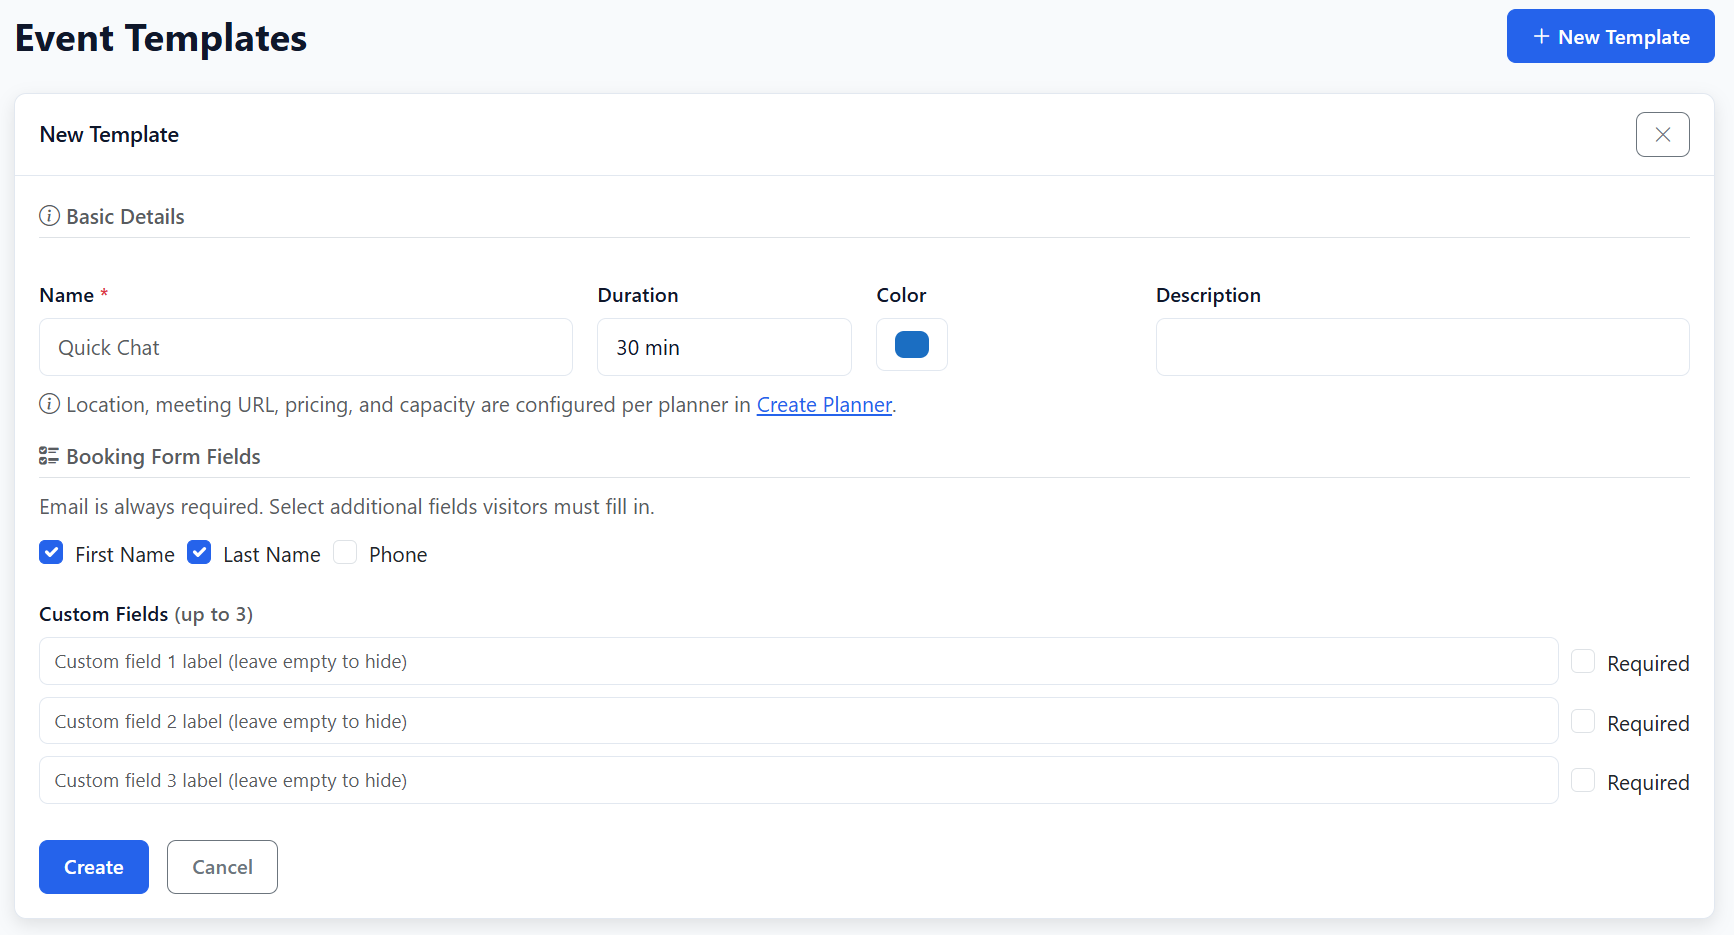Focus the Custom field 3 label input
The image size is (1734, 935).
click(x=798, y=780)
